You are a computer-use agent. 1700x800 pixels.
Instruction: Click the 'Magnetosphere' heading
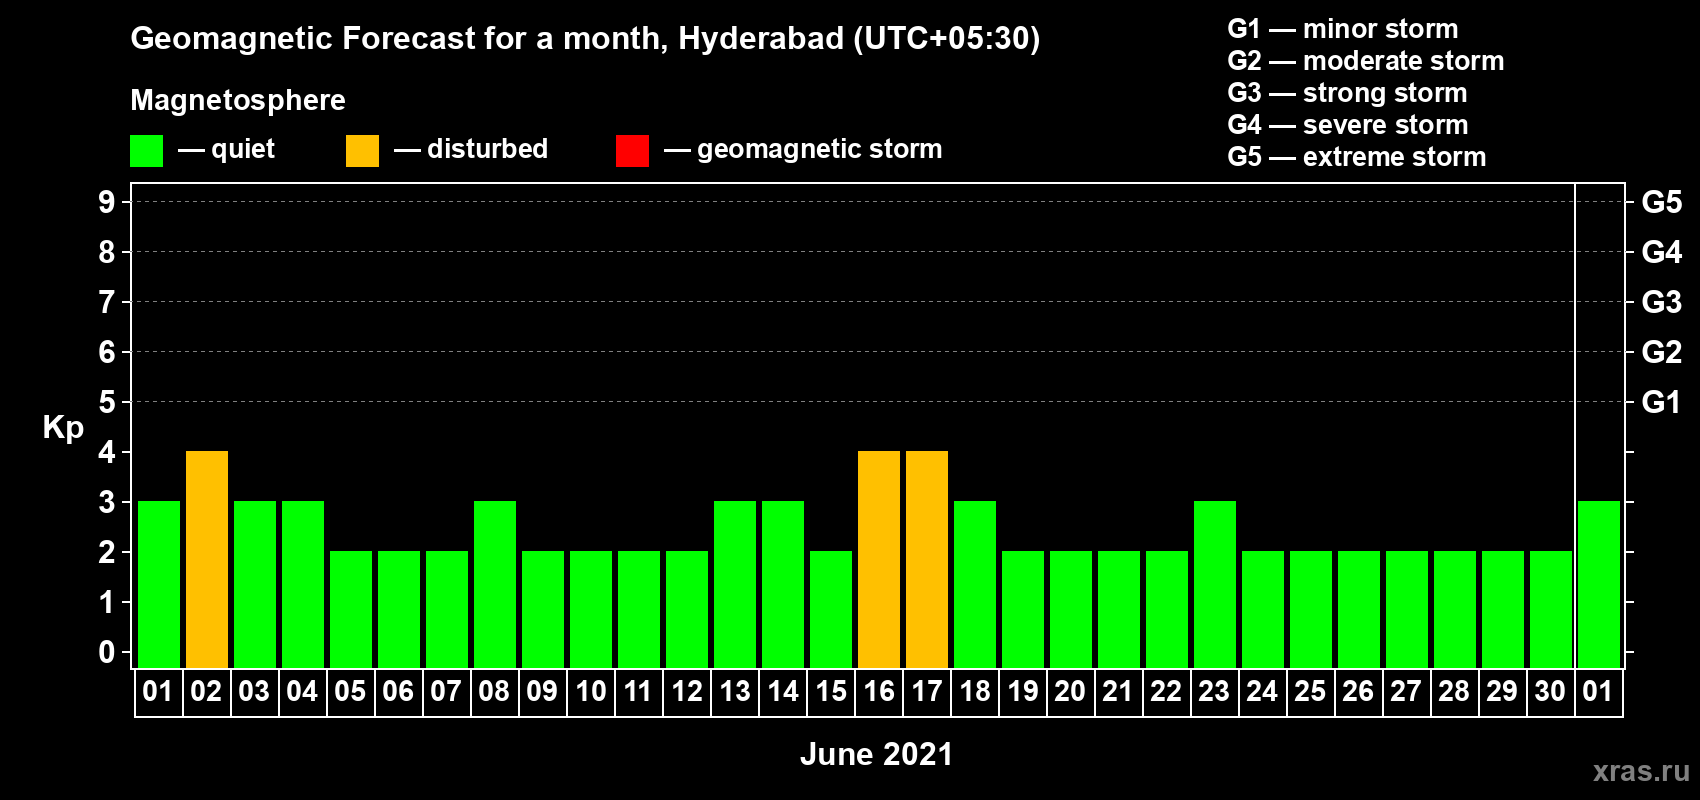point(238,100)
